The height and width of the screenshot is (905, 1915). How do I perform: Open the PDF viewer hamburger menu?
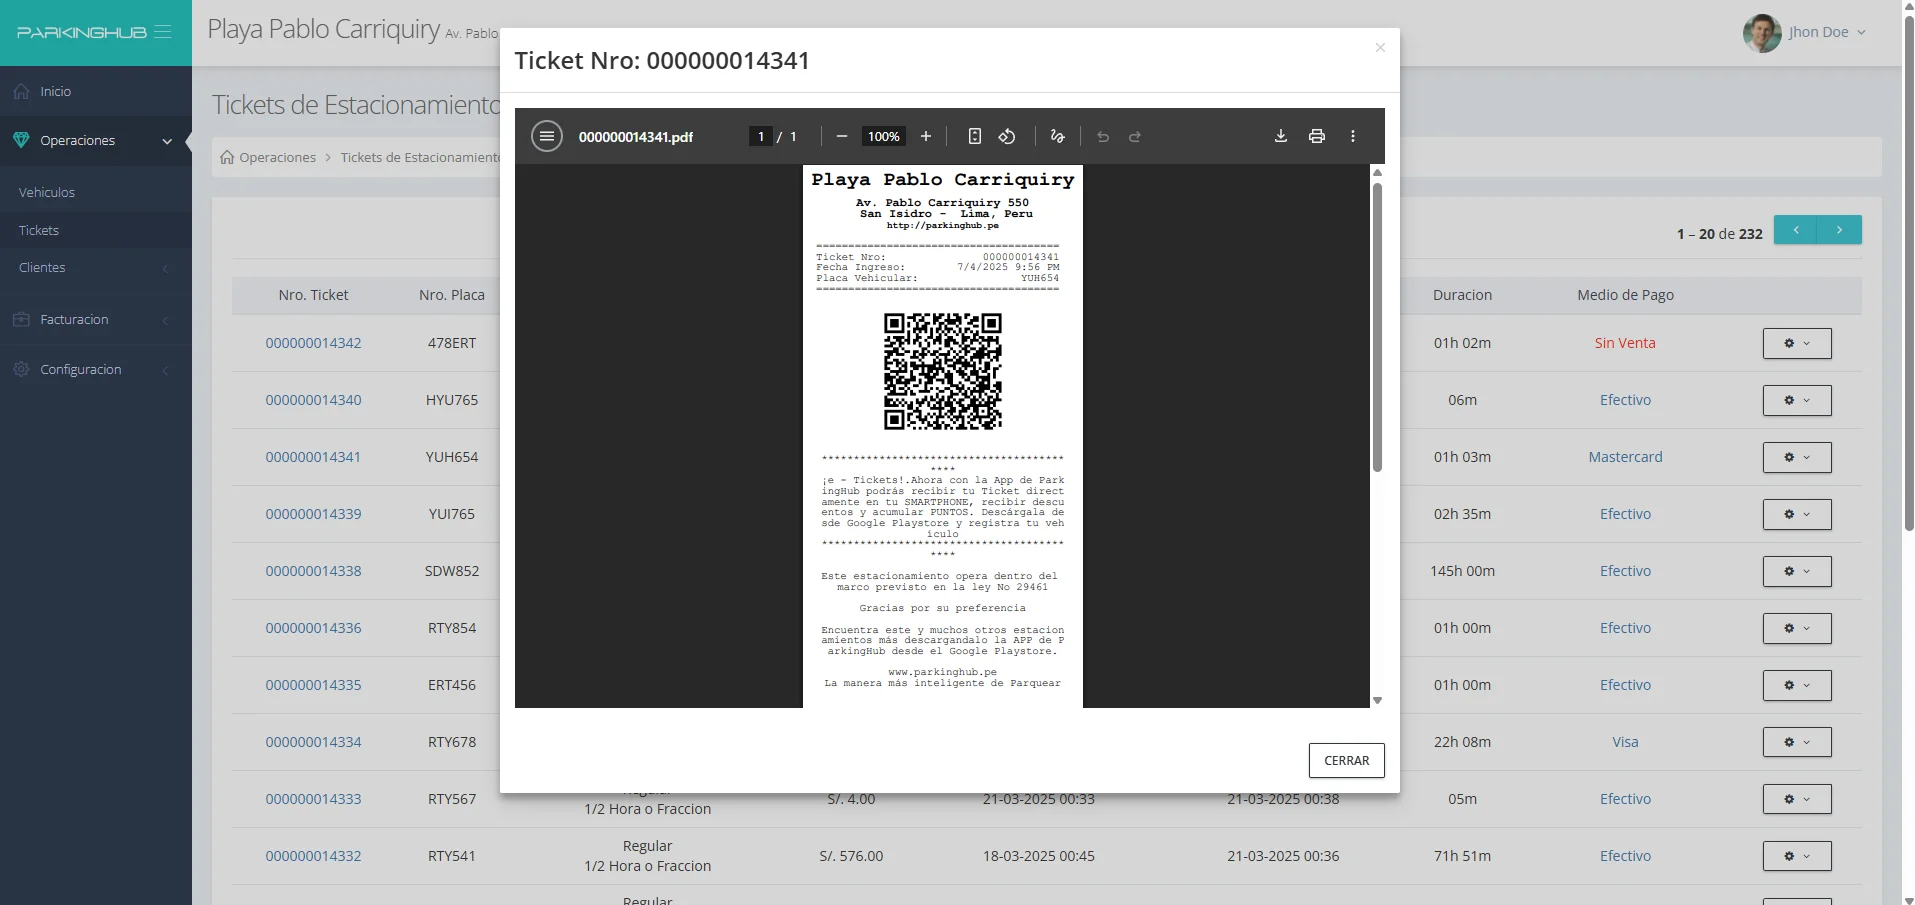click(546, 136)
